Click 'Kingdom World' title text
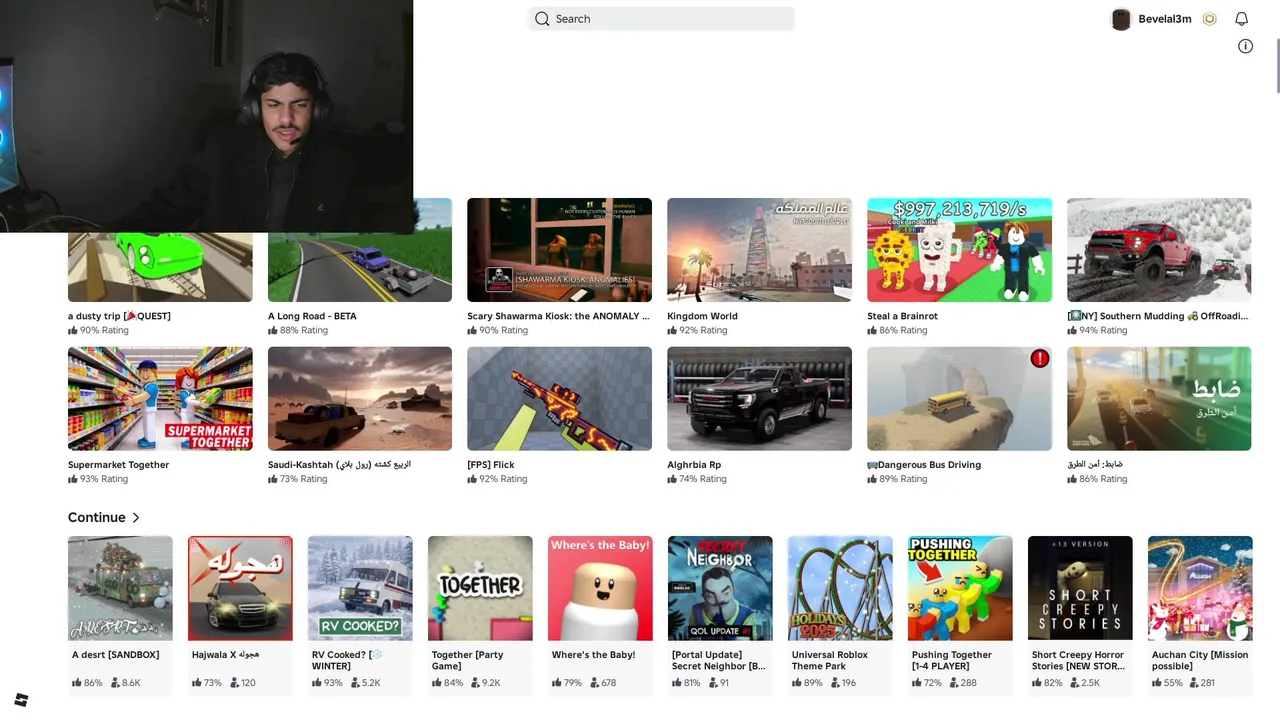 pos(702,316)
